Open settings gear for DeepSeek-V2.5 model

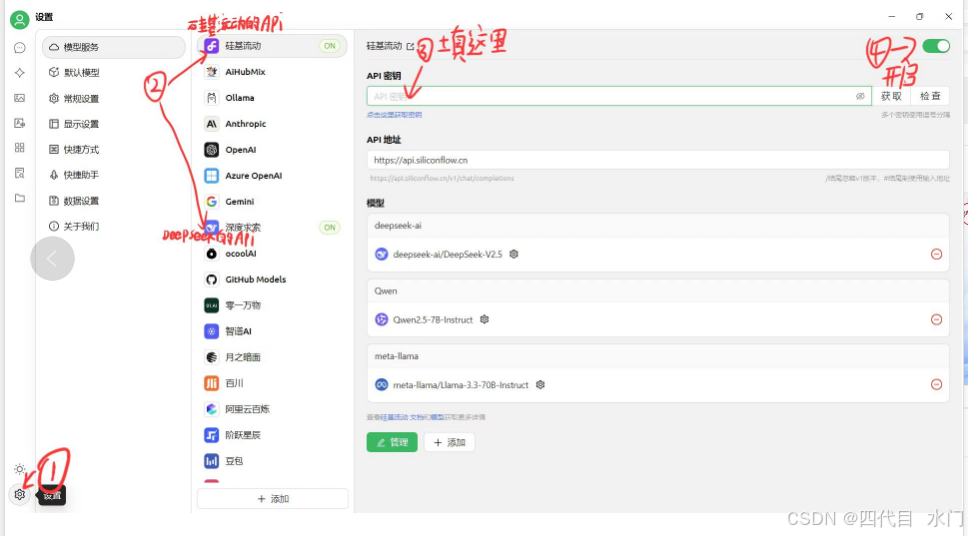coord(514,254)
